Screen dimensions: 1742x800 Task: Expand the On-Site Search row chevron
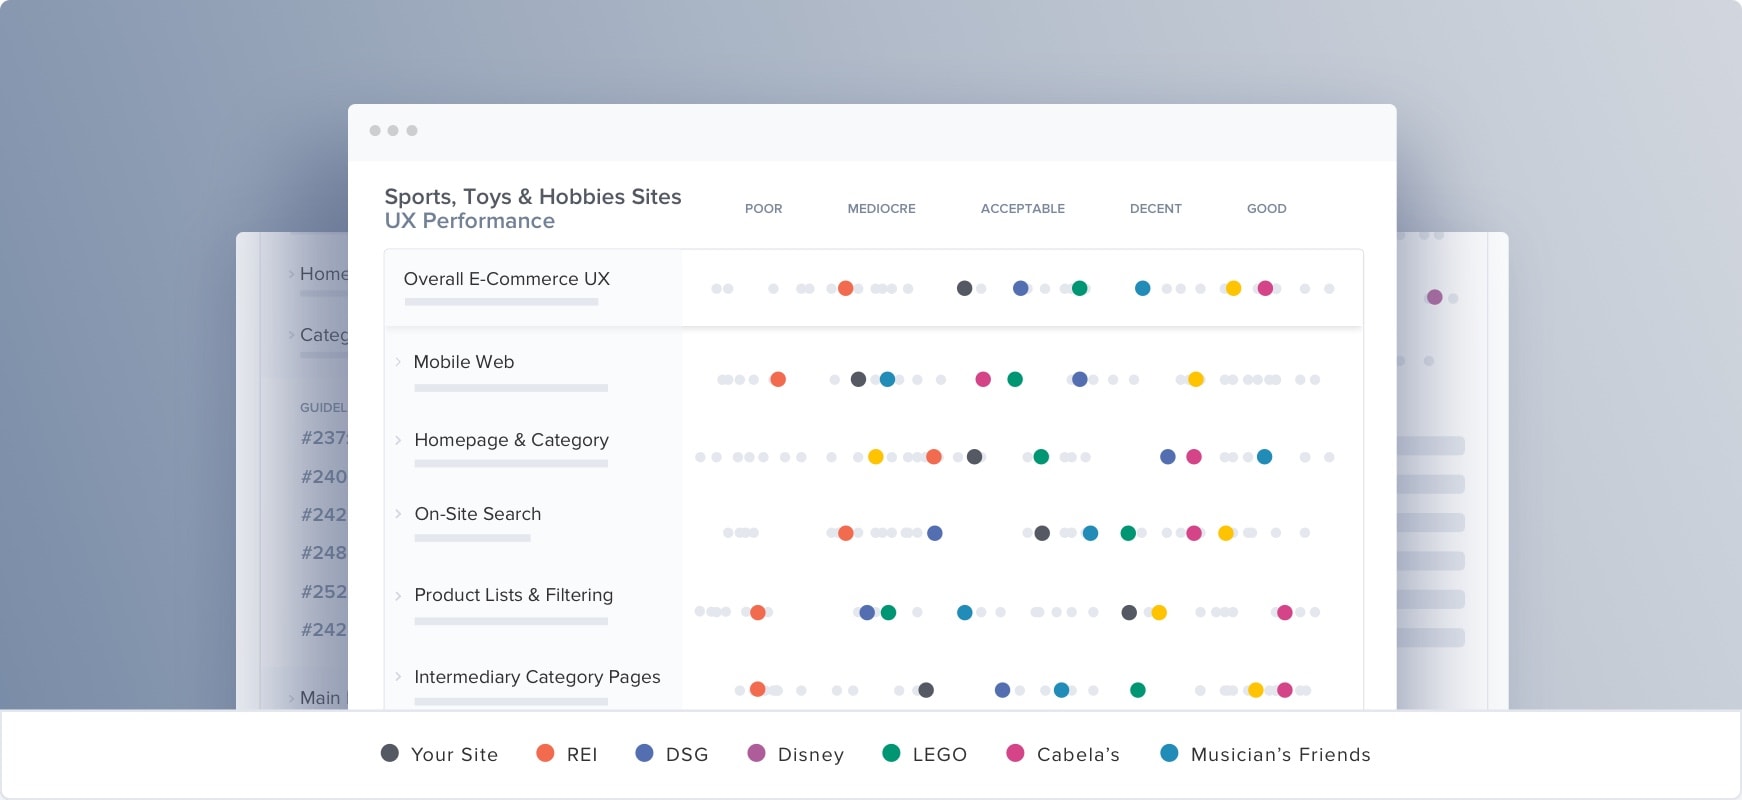click(398, 514)
